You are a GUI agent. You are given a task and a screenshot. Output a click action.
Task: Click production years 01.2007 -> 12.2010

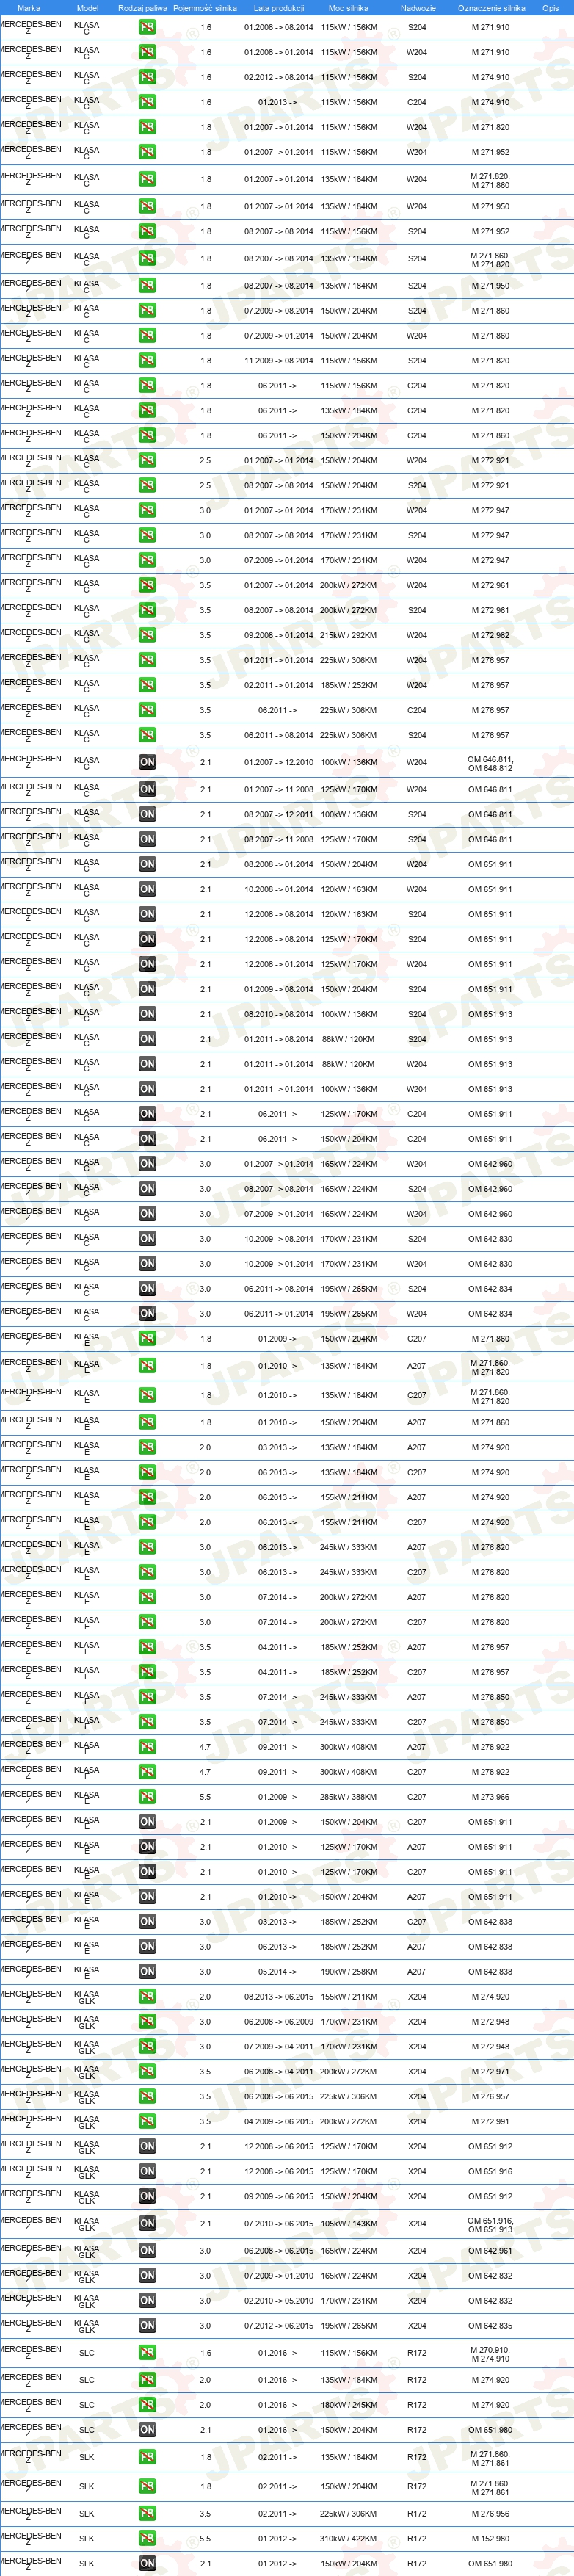pyautogui.click(x=278, y=762)
